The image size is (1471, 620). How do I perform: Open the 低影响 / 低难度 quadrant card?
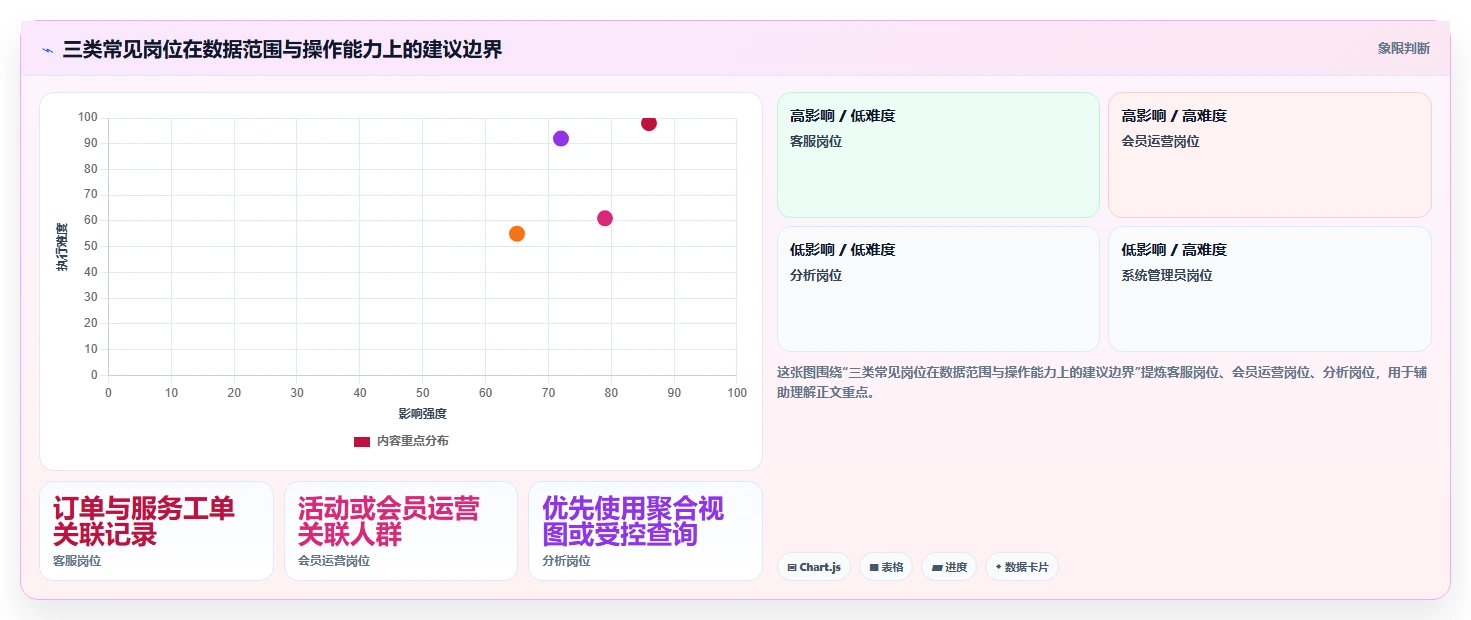938,289
